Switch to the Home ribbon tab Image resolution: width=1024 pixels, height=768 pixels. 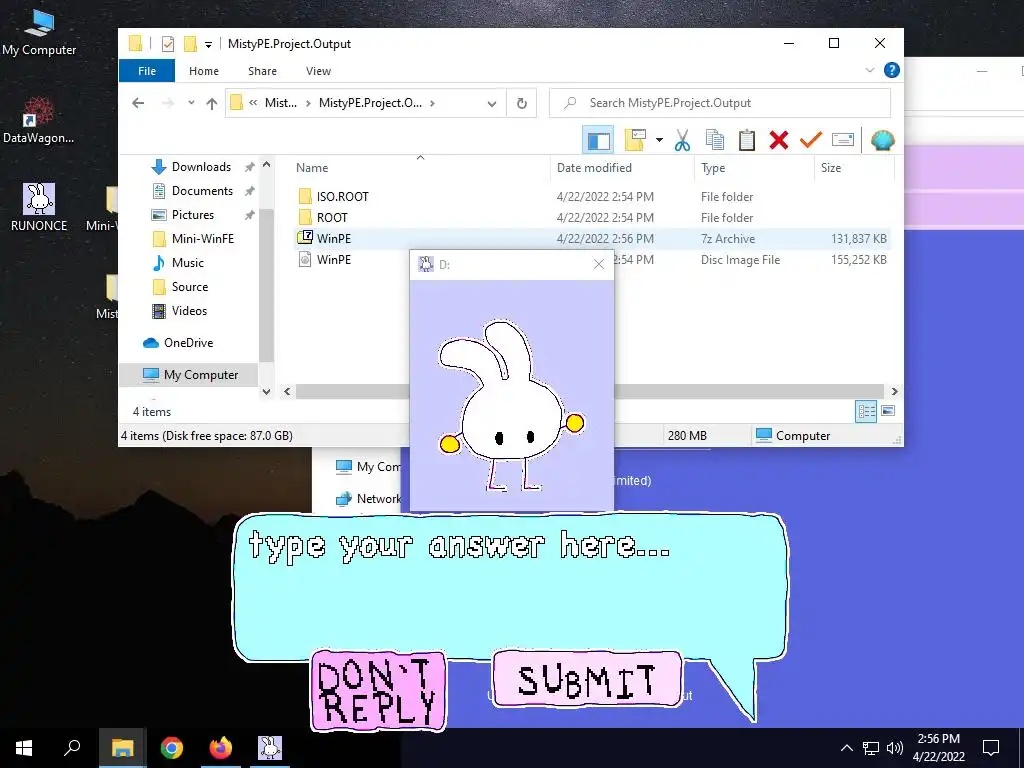pos(204,71)
